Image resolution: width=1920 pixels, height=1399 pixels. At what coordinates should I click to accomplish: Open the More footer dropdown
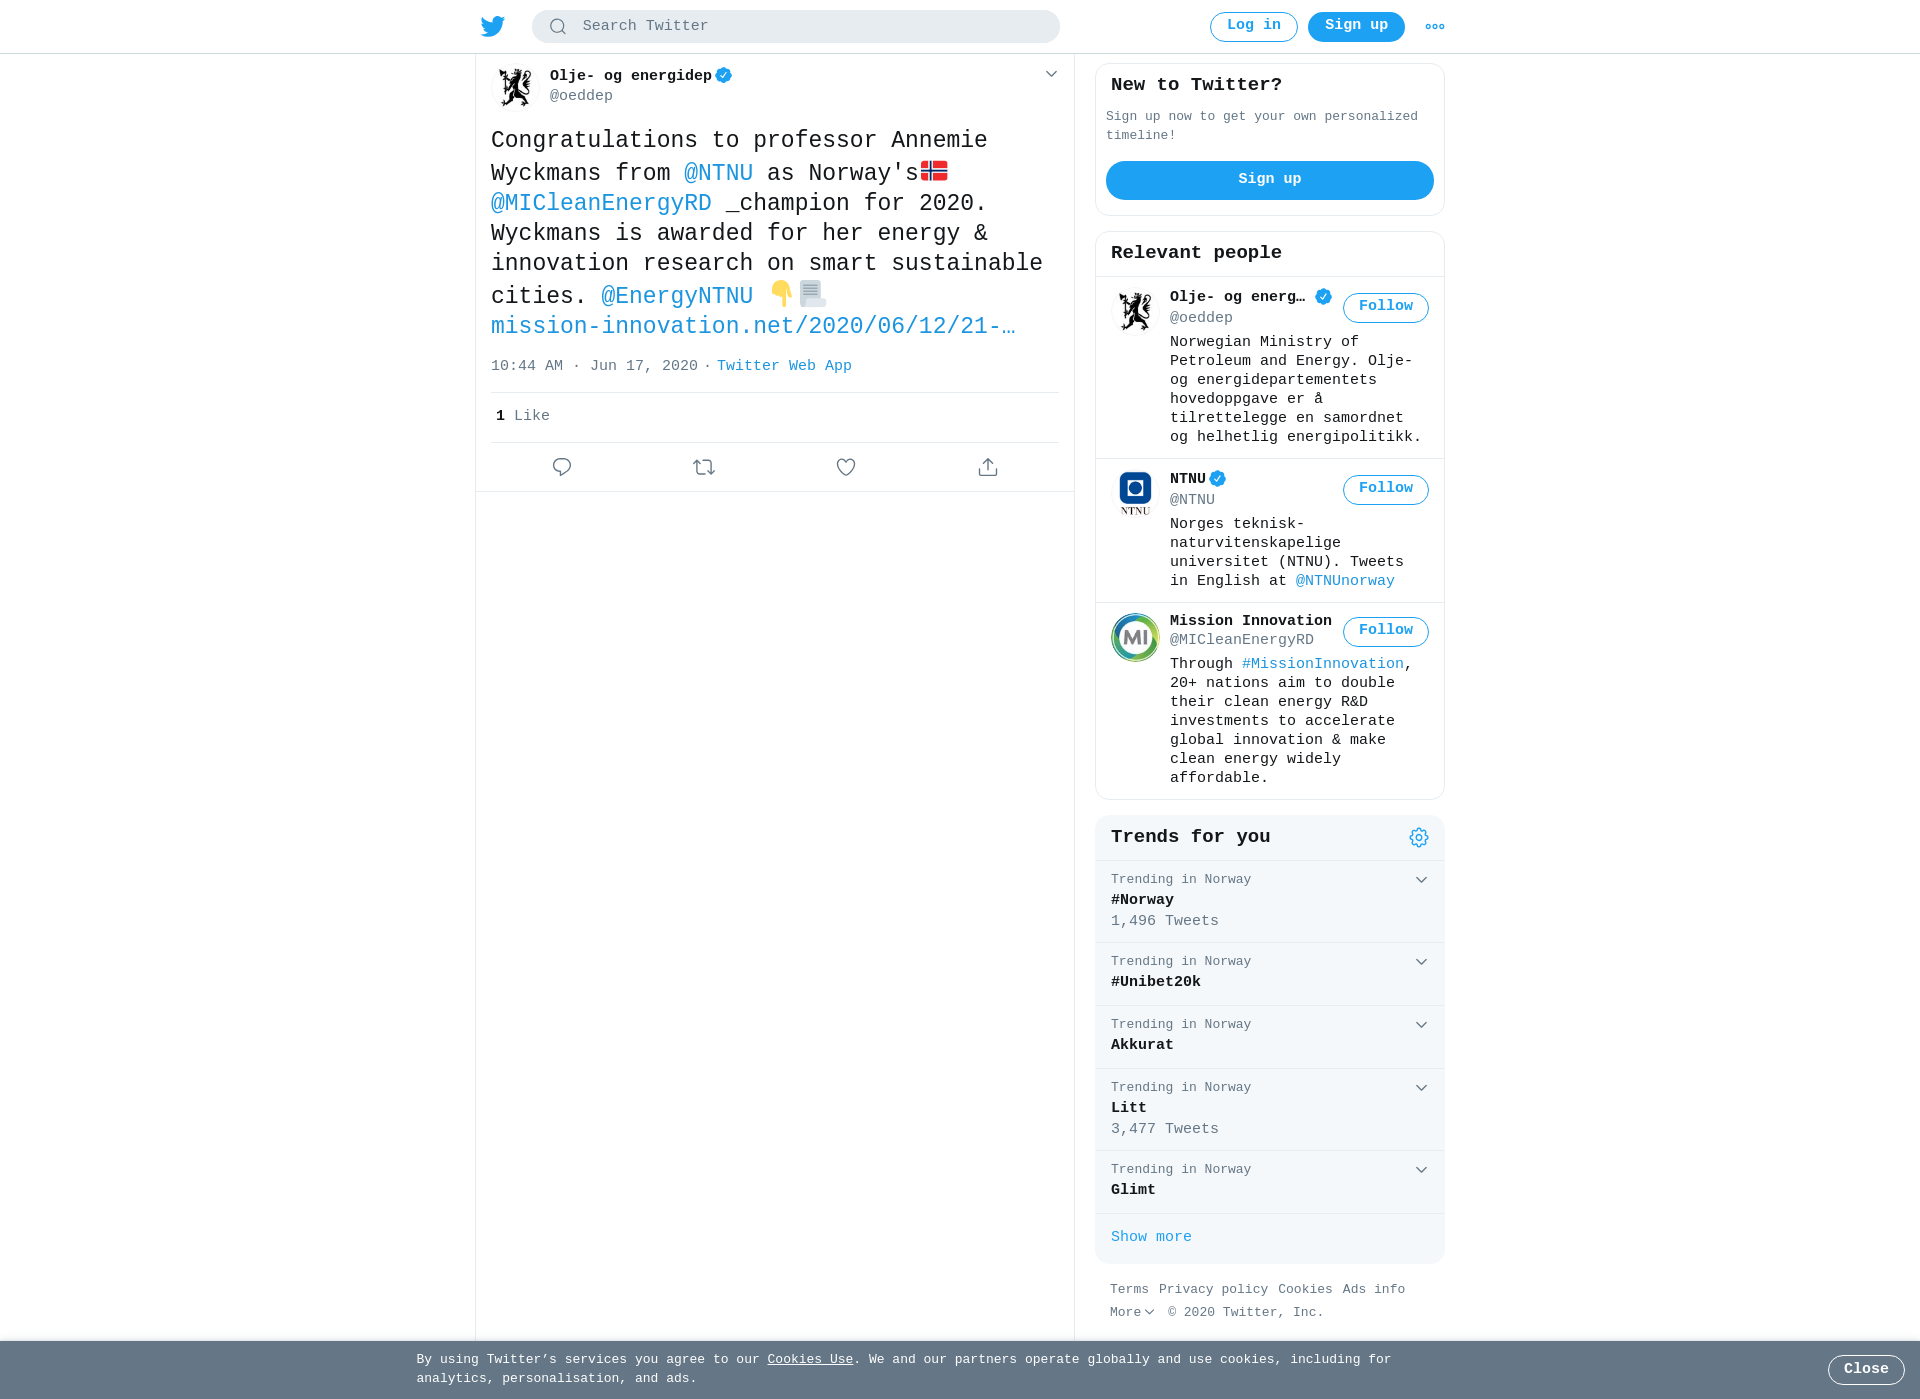point(1132,1312)
